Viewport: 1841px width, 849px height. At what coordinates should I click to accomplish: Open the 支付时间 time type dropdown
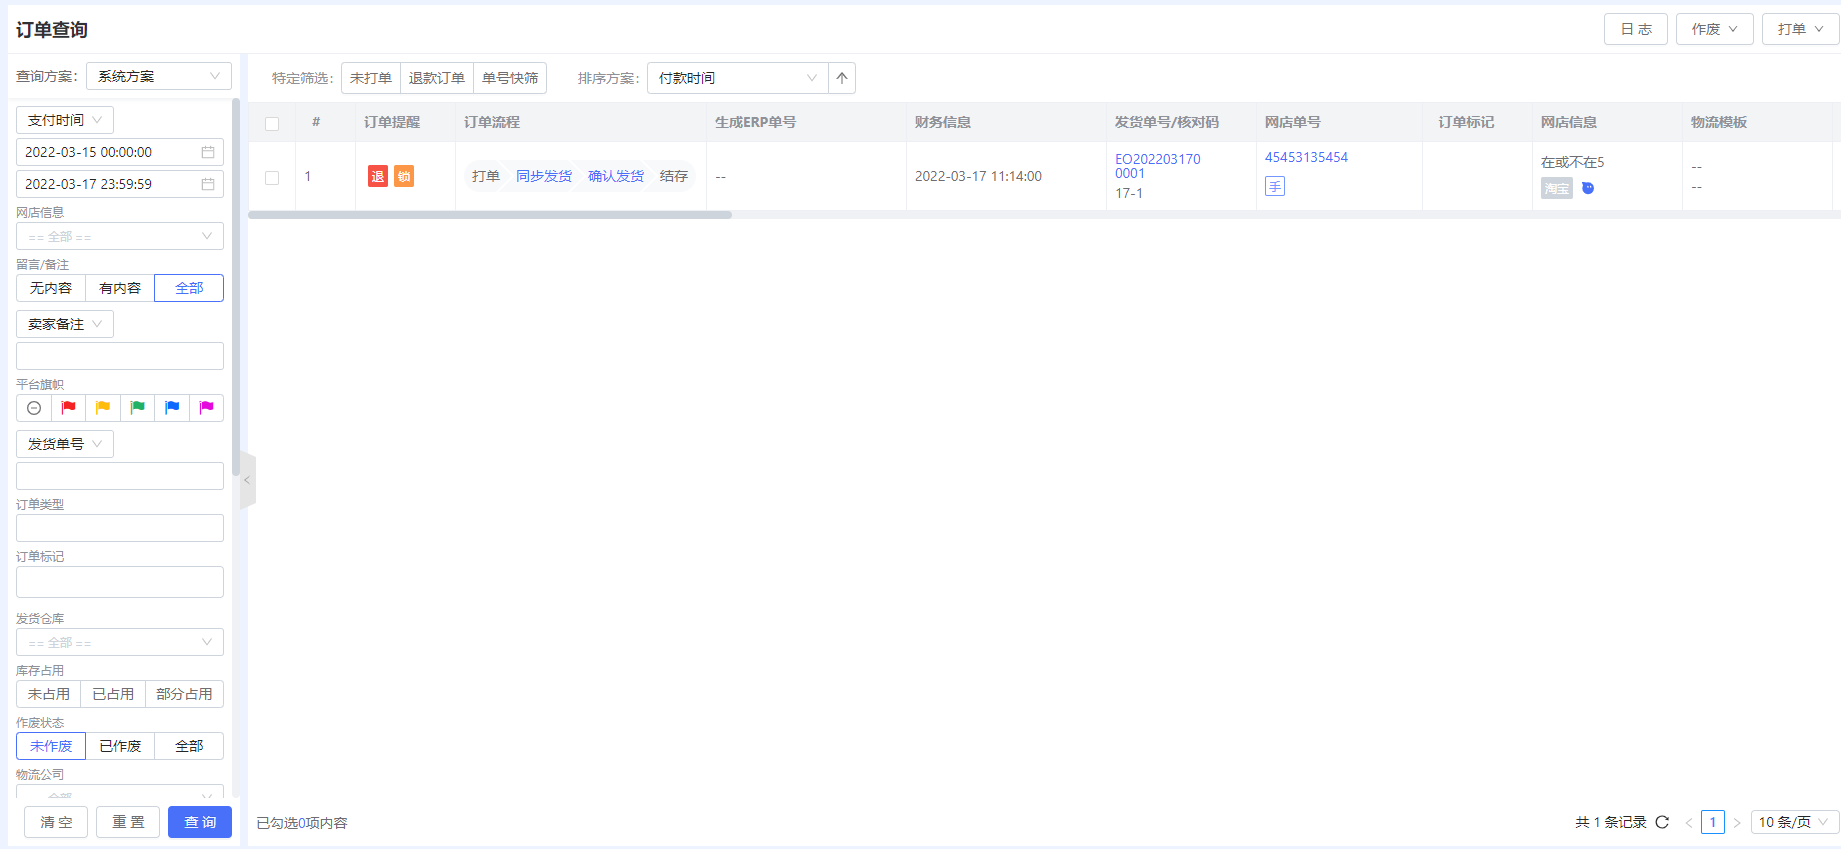(x=65, y=120)
